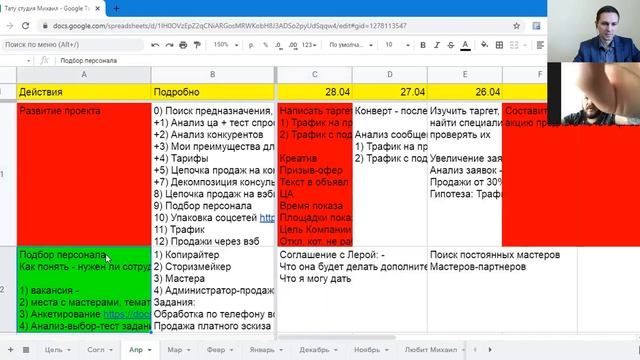This screenshot has height=360, width=640.
Task: Reload the page in browser
Action: (25, 26)
